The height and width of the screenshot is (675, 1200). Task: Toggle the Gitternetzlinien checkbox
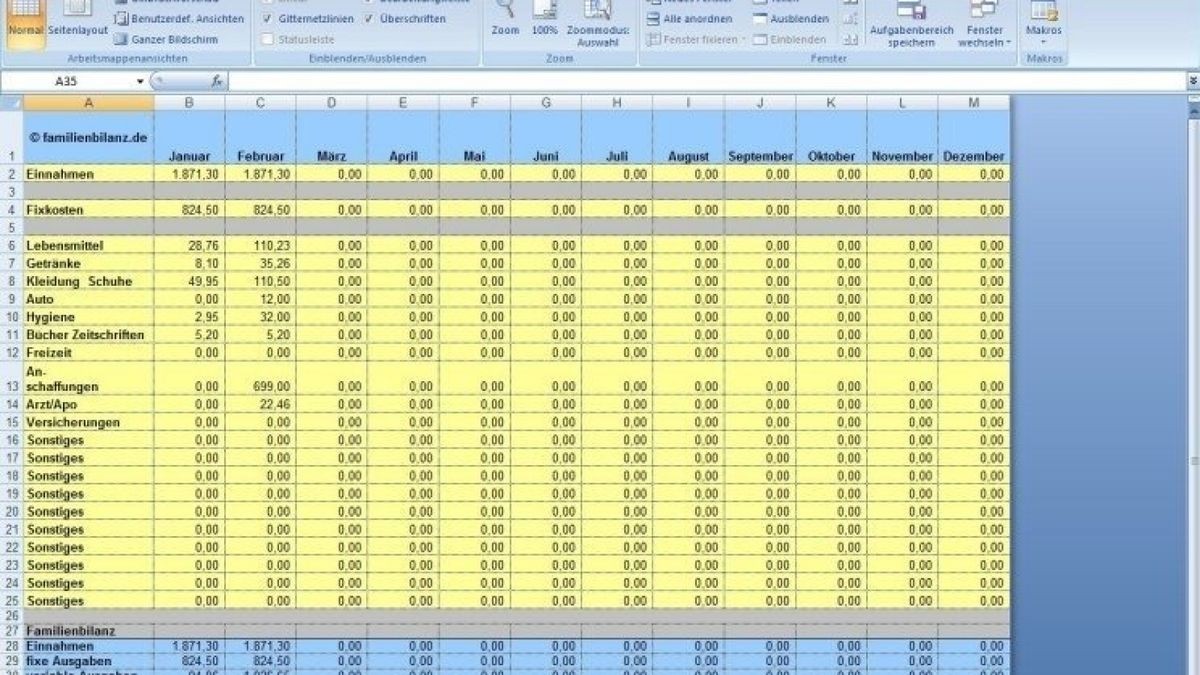(x=267, y=19)
